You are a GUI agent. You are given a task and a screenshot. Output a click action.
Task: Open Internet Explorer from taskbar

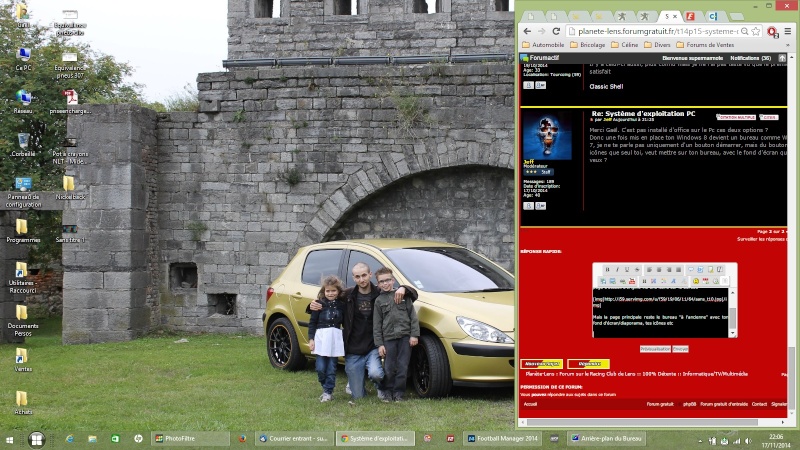70,439
